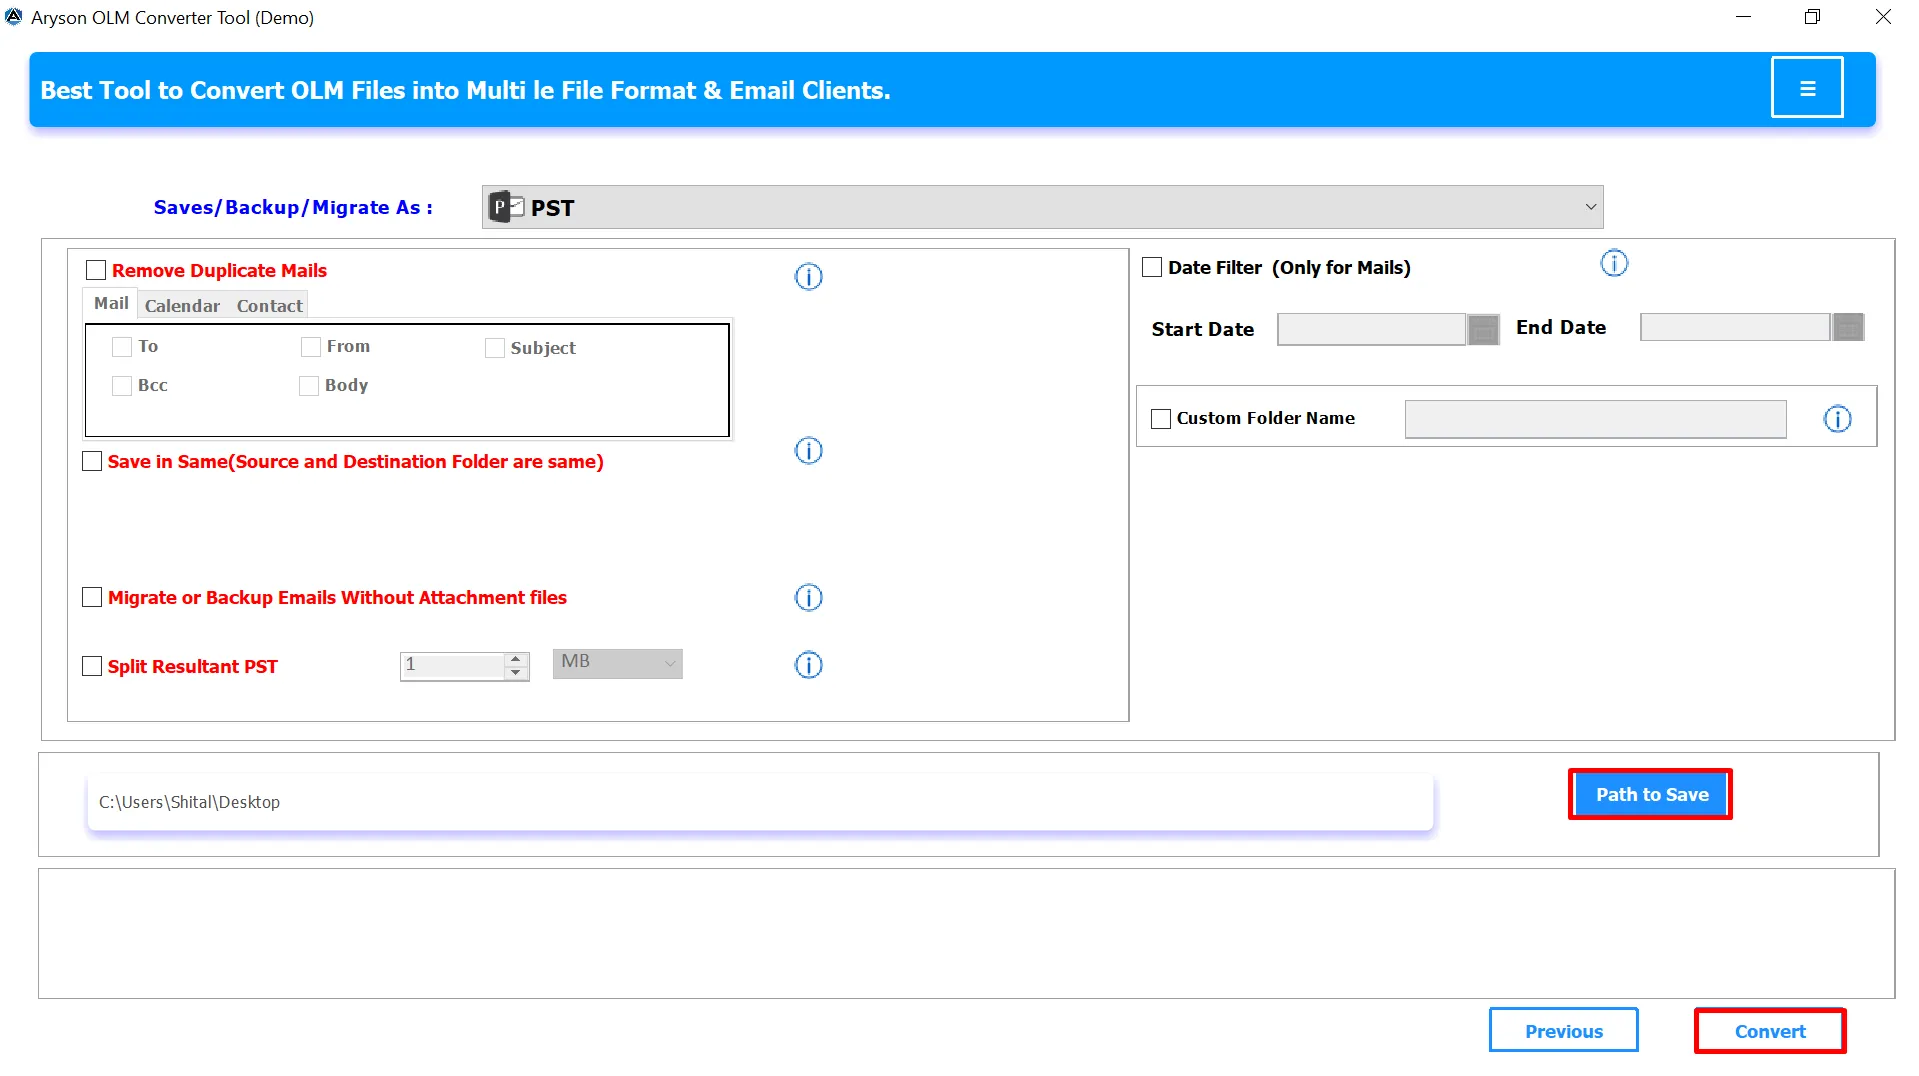
Task: Click info icon beside Save in Same option
Action: [x=808, y=451]
